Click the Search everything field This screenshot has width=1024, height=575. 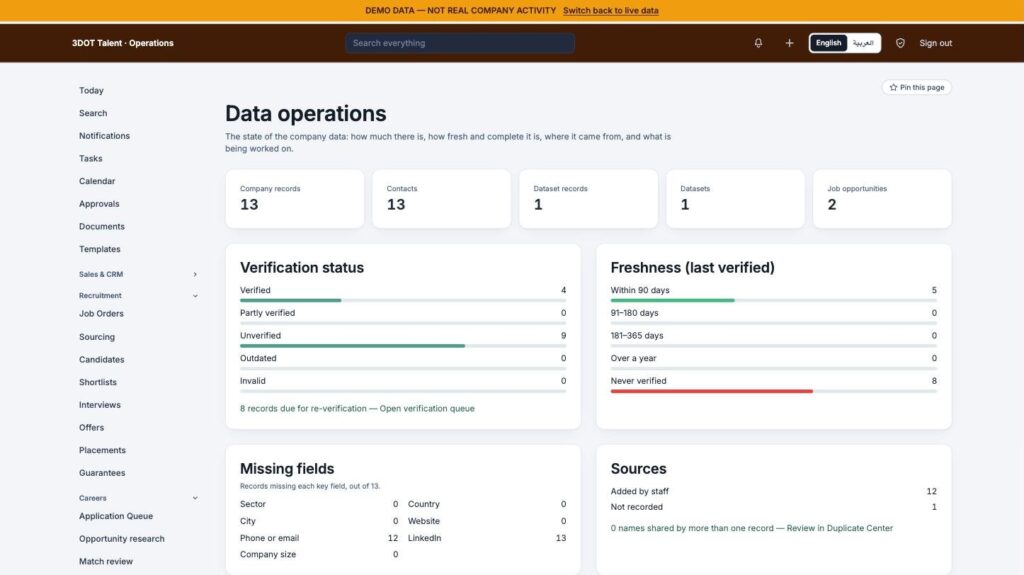pos(460,43)
